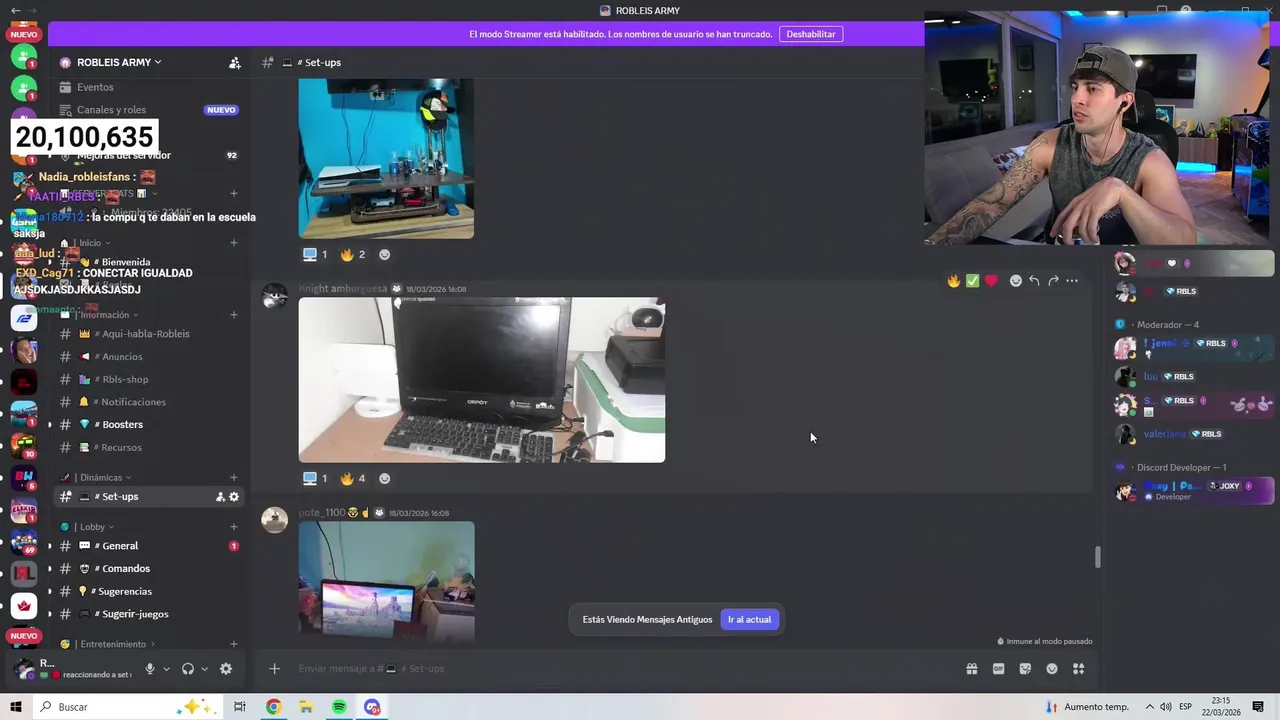Toggle fire reaction with count 4
1280x720 pixels.
(x=353, y=479)
